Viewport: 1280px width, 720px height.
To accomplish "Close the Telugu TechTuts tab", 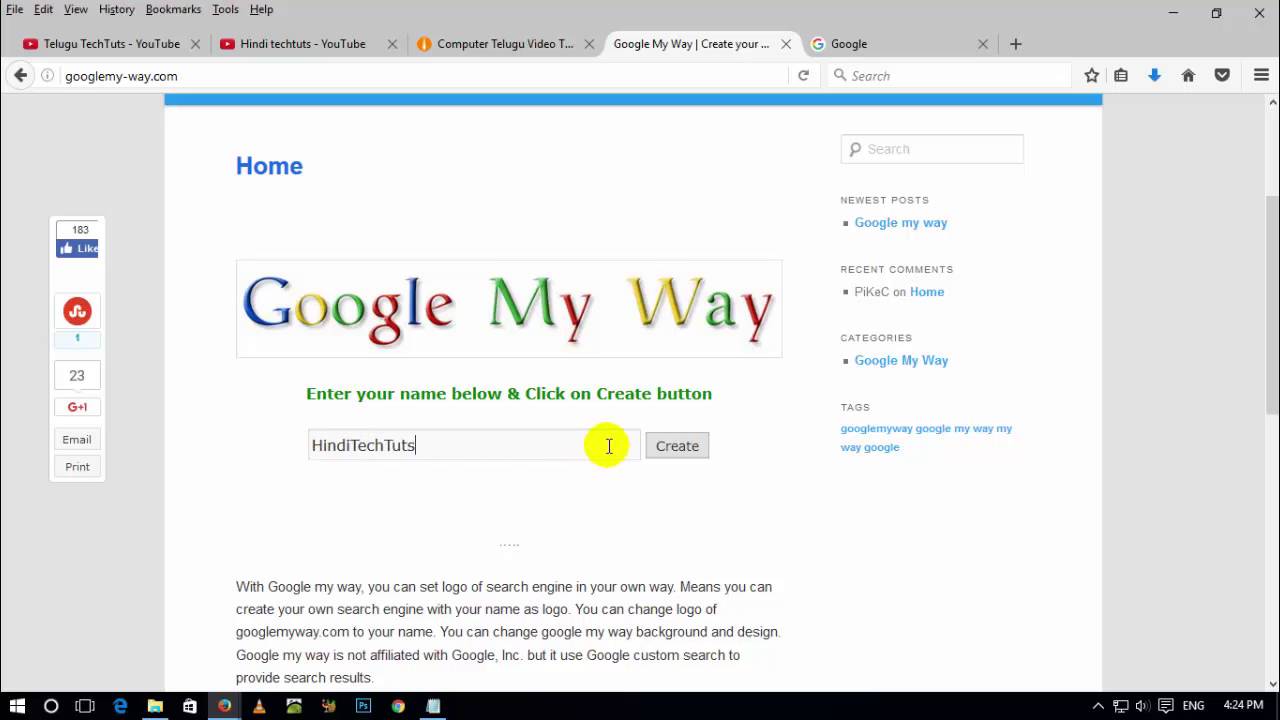I will pos(195,44).
